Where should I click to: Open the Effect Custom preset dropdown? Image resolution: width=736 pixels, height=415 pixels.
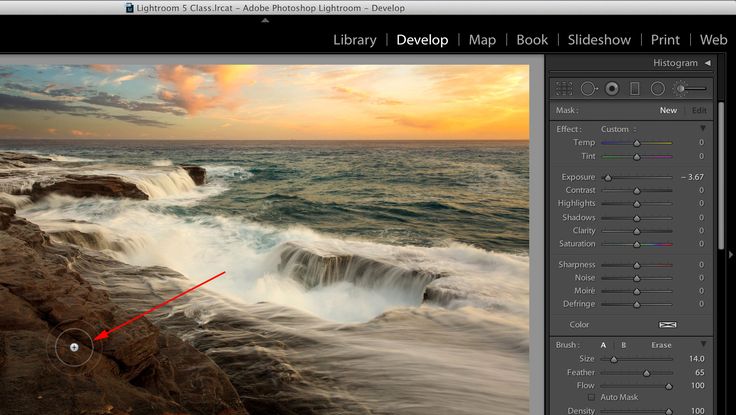pos(616,129)
